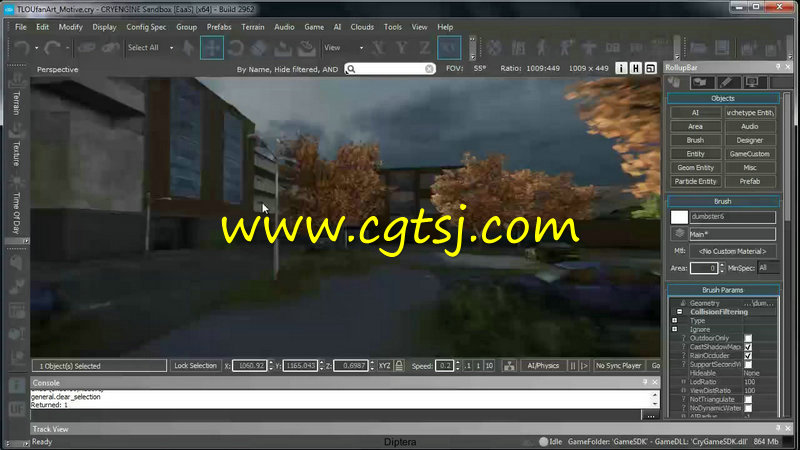Open the Prefabs menu
The width and height of the screenshot is (800, 450).
219,27
